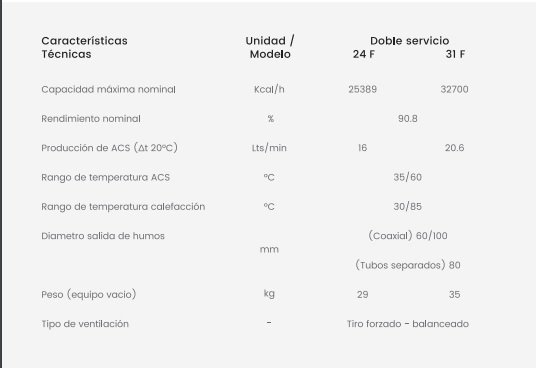Image resolution: width=540 pixels, height=368 pixels.
Task: Click the 32700 capacity value
Action: [454, 90]
